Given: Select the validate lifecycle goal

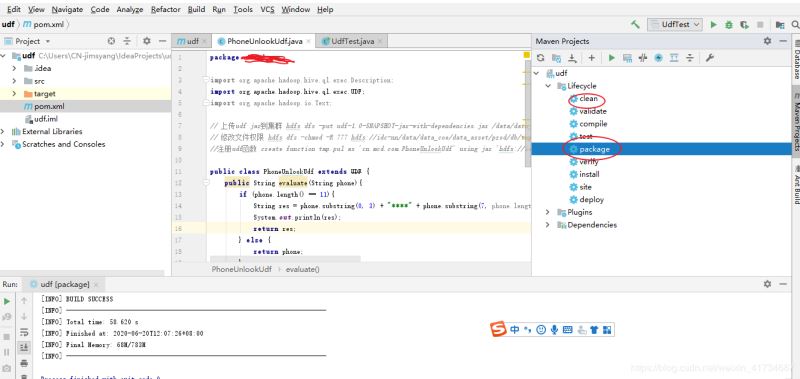Looking at the screenshot, I should click(x=593, y=111).
